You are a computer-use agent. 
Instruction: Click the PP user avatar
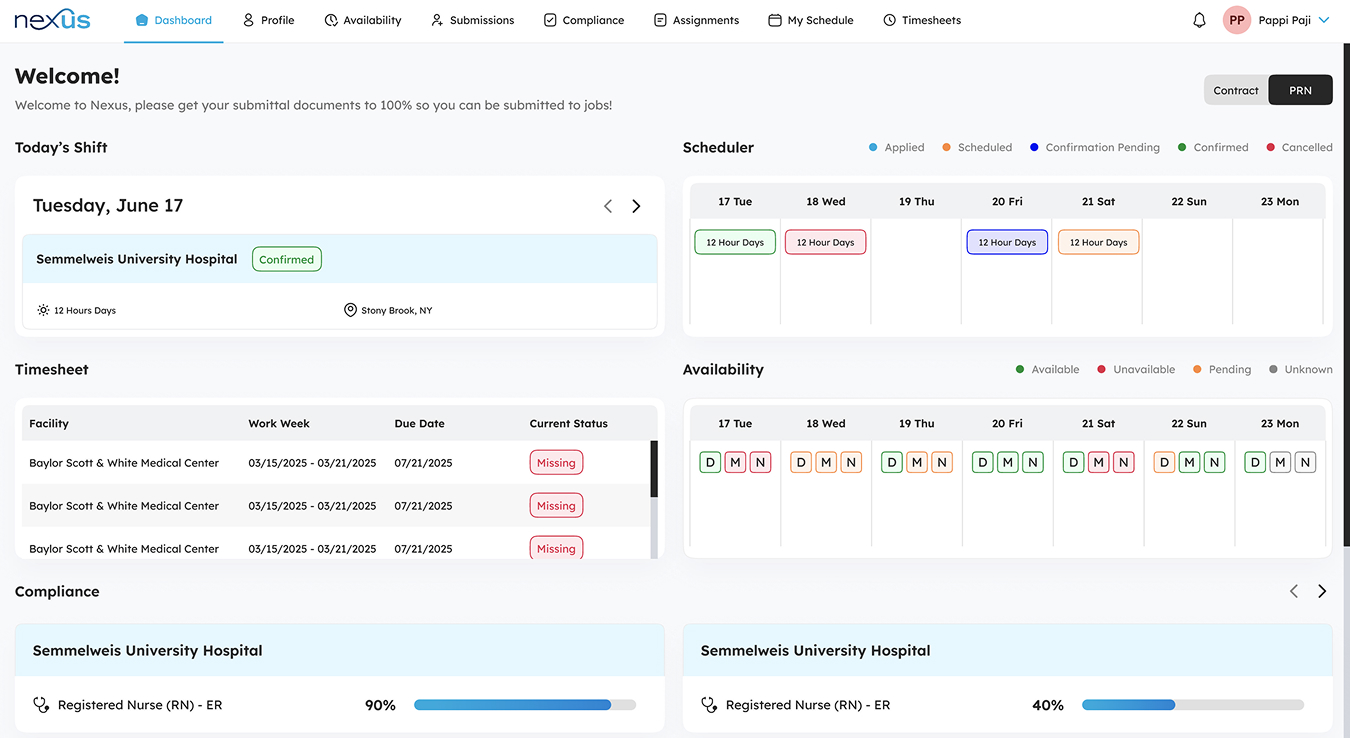coord(1237,20)
